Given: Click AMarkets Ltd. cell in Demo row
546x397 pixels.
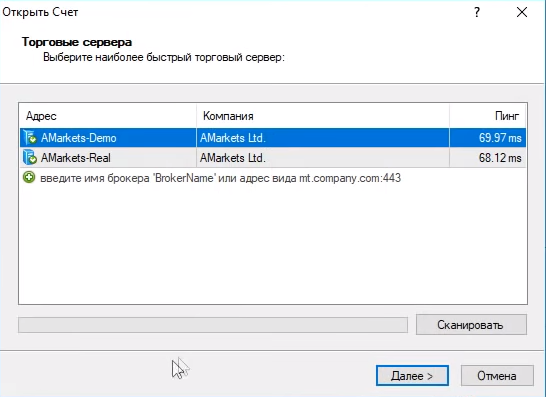Looking at the screenshot, I should point(323,138).
